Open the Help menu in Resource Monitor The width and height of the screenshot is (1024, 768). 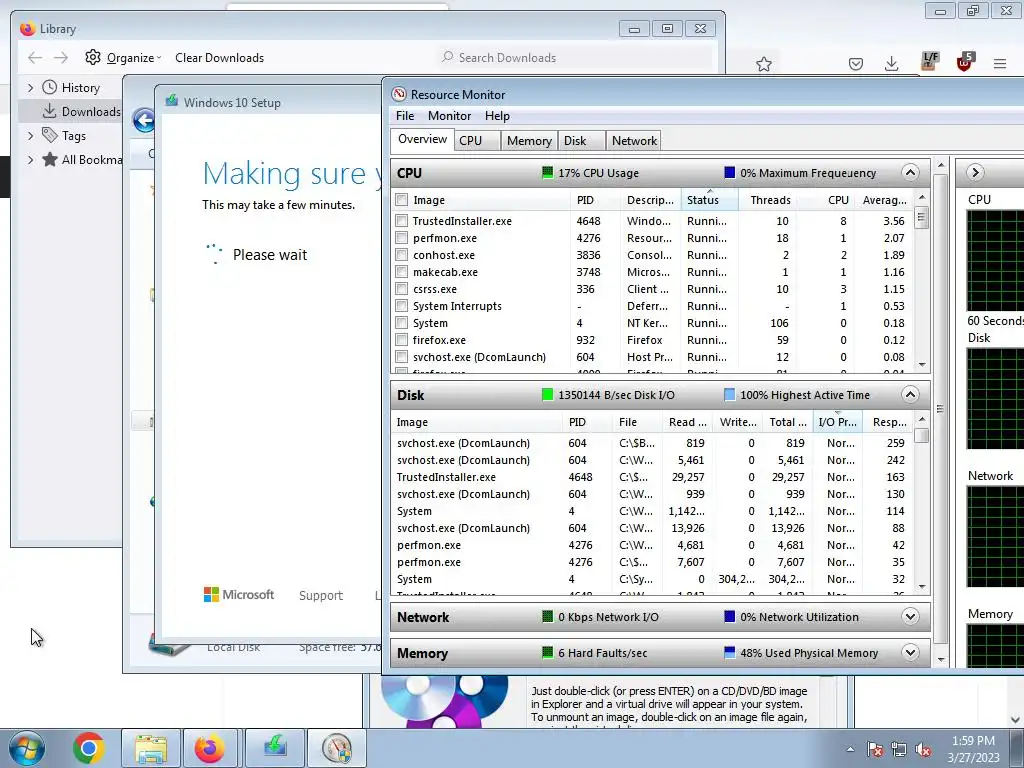pyautogui.click(x=497, y=116)
